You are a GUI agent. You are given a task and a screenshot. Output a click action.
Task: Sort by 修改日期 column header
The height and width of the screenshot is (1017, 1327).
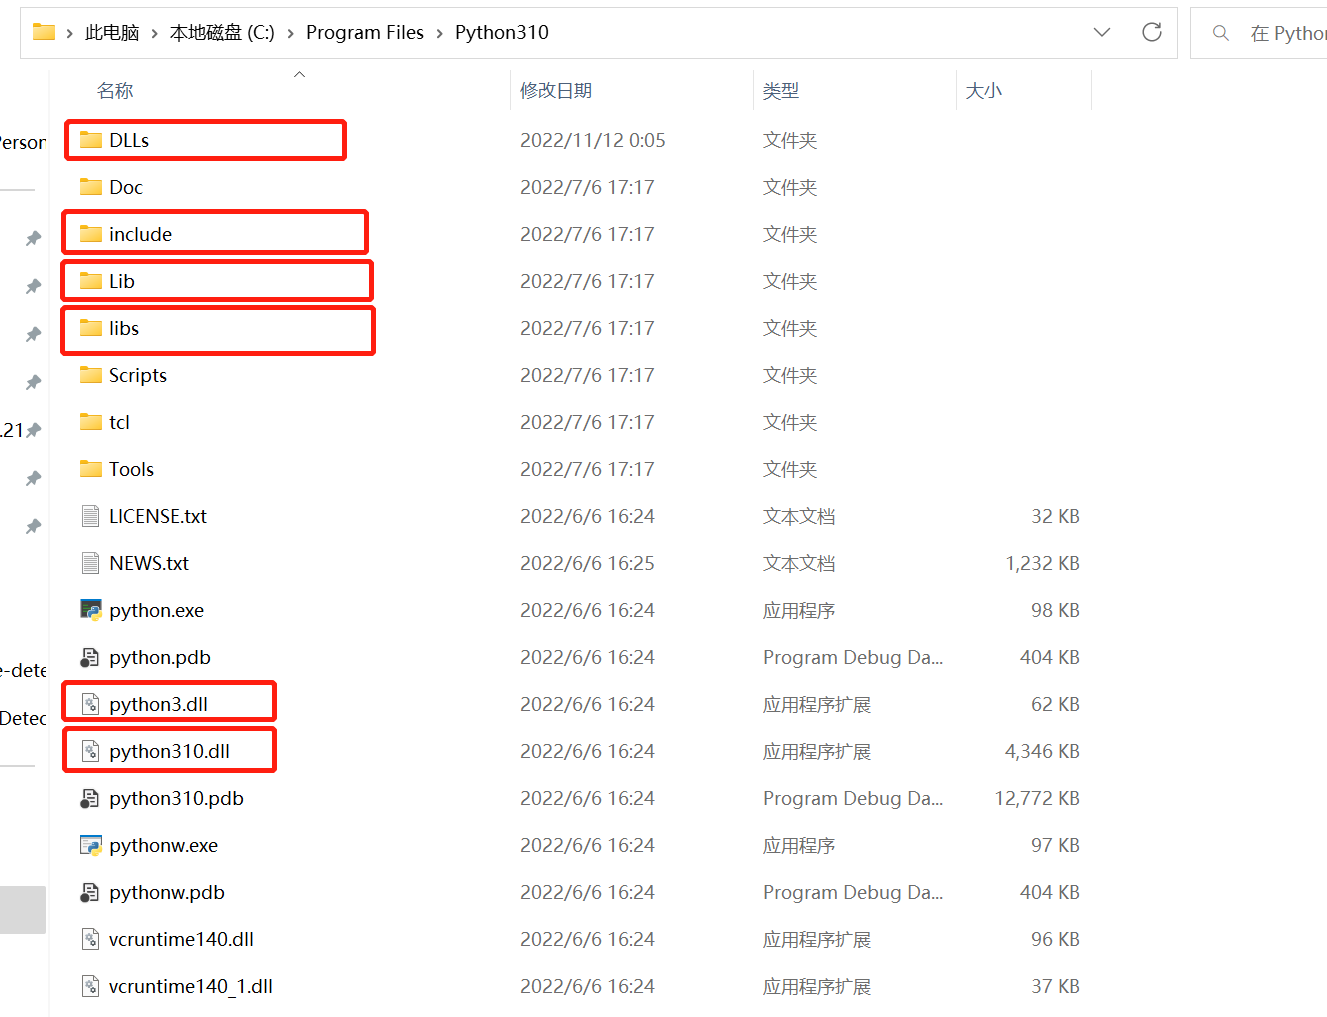point(556,91)
